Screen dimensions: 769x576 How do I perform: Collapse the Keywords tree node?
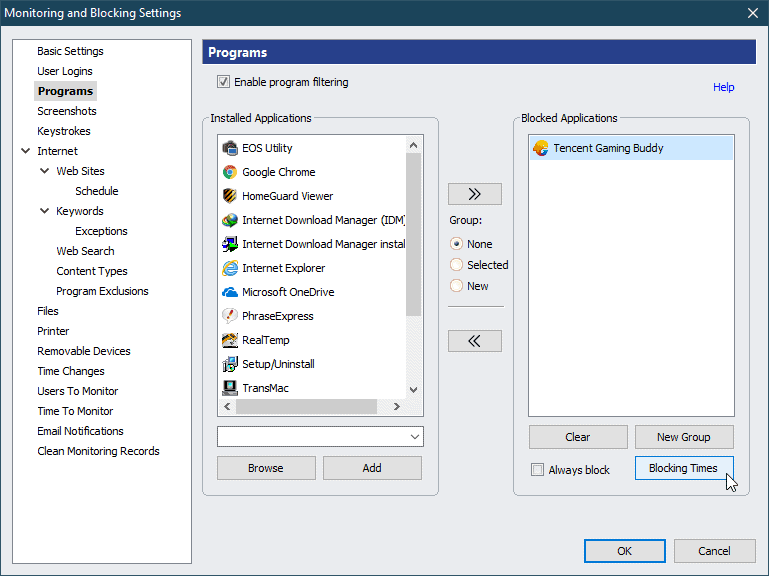(x=45, y=210)
